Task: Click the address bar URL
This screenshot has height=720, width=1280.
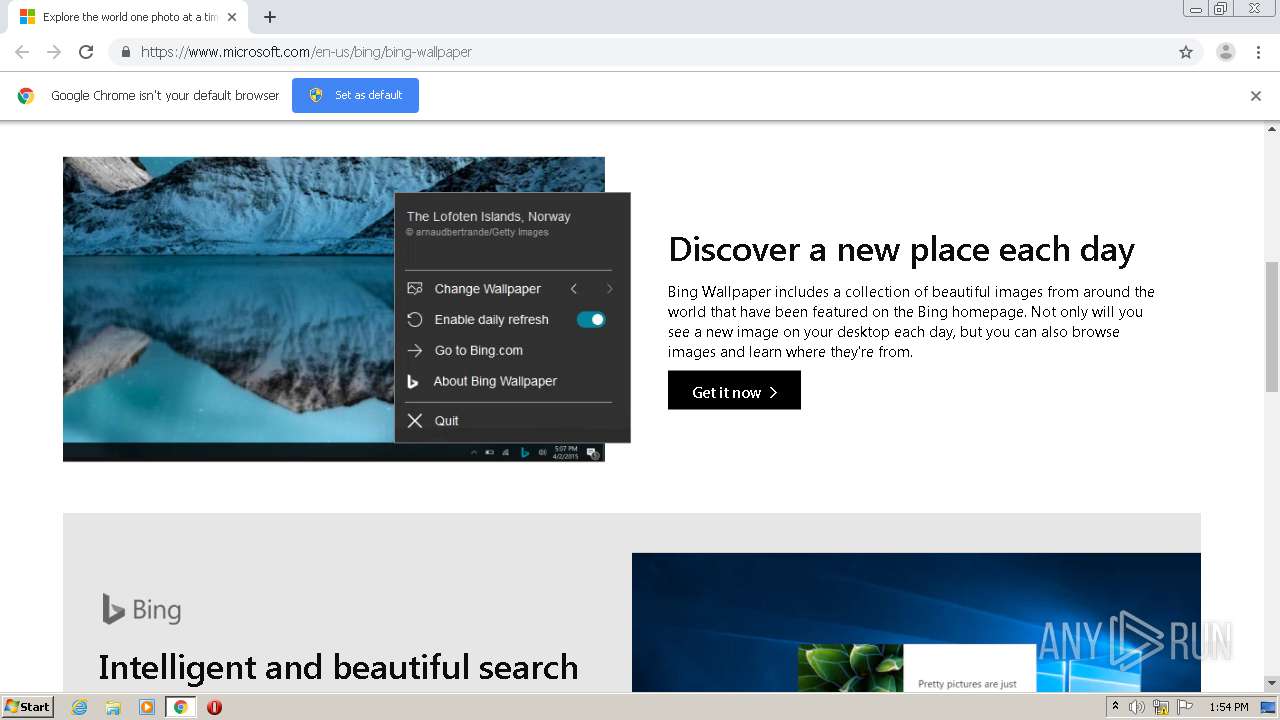Action: [306, 52]
